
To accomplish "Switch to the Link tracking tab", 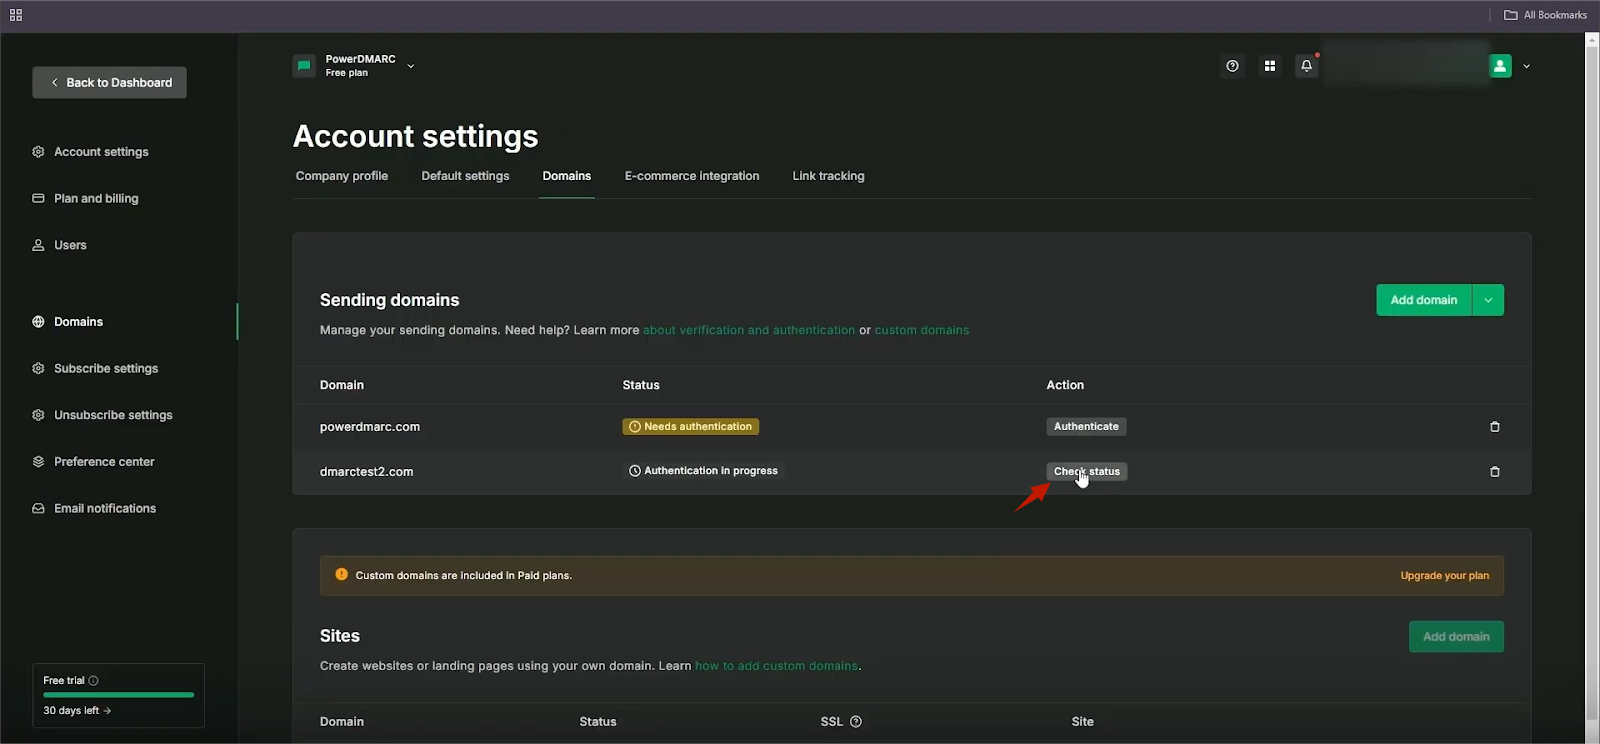I will [x=828, y=176].
